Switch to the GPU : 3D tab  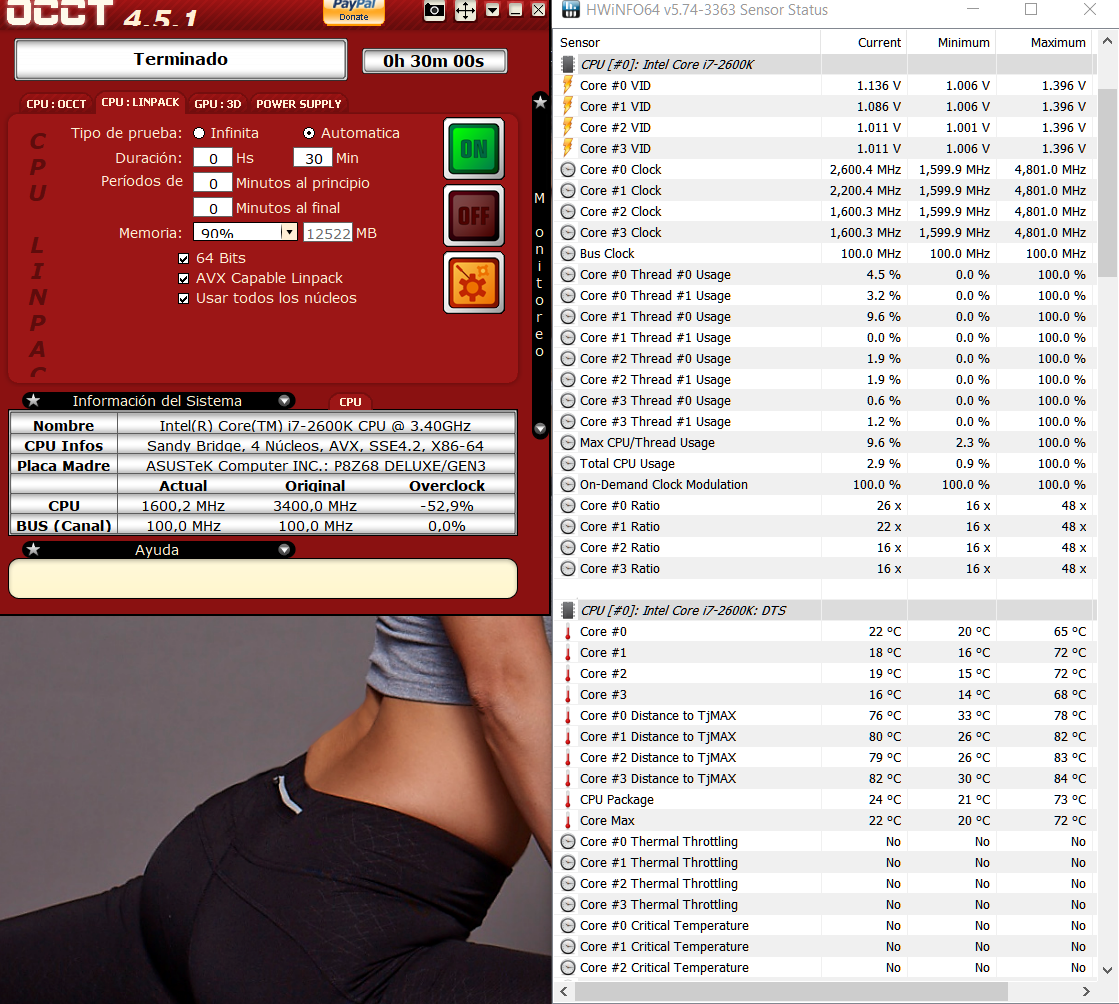click(217, 104)
